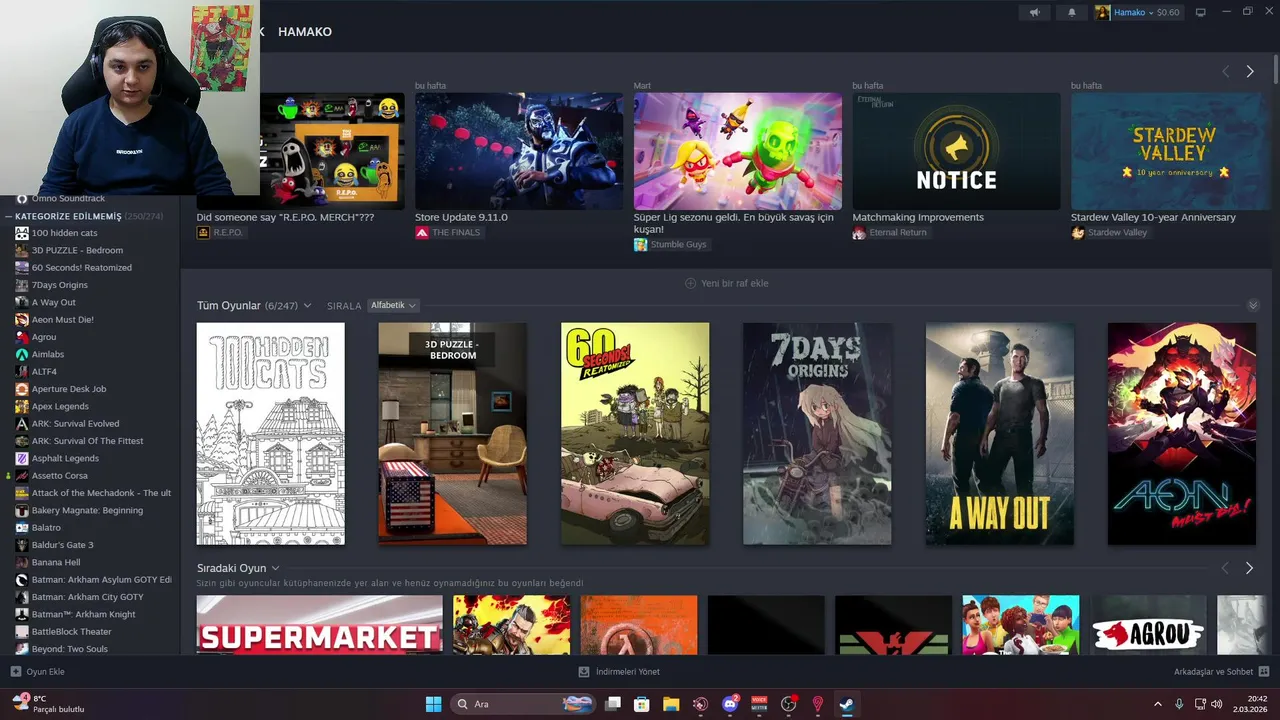
Task: Open the Agrou banner in Sıradaki Oyun
Action: pyautogui.click(x=1149, y=625)
